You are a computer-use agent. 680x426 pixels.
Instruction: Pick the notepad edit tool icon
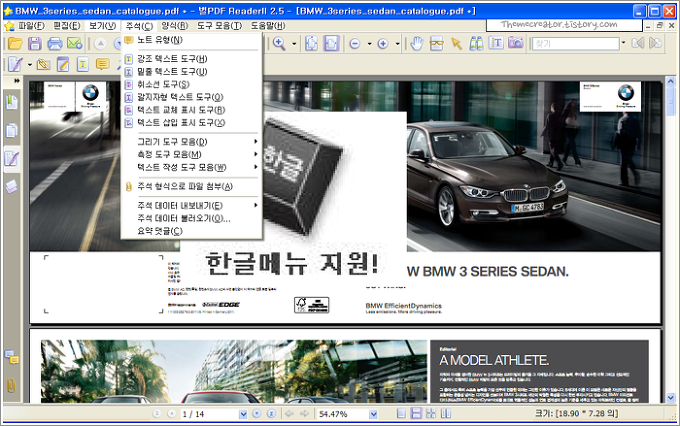point(63,65)
